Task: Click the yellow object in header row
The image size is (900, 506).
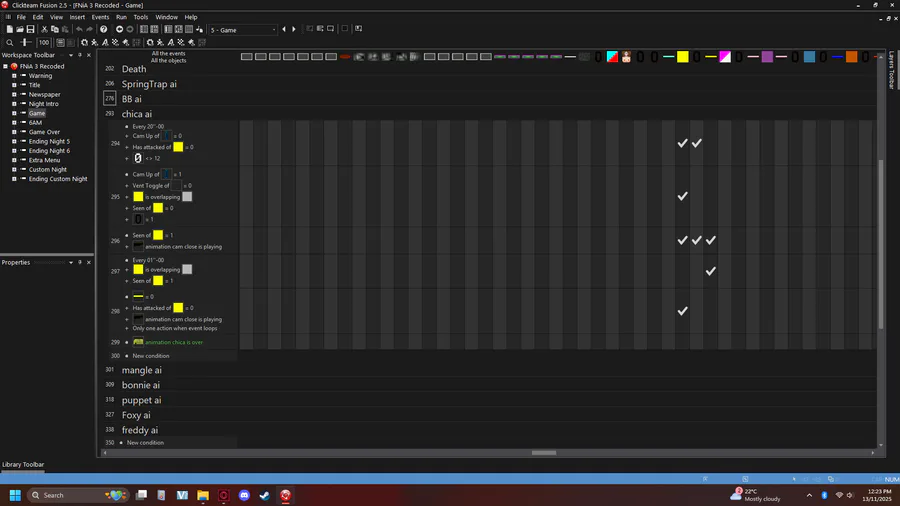Action: click(x=682, y=56)
